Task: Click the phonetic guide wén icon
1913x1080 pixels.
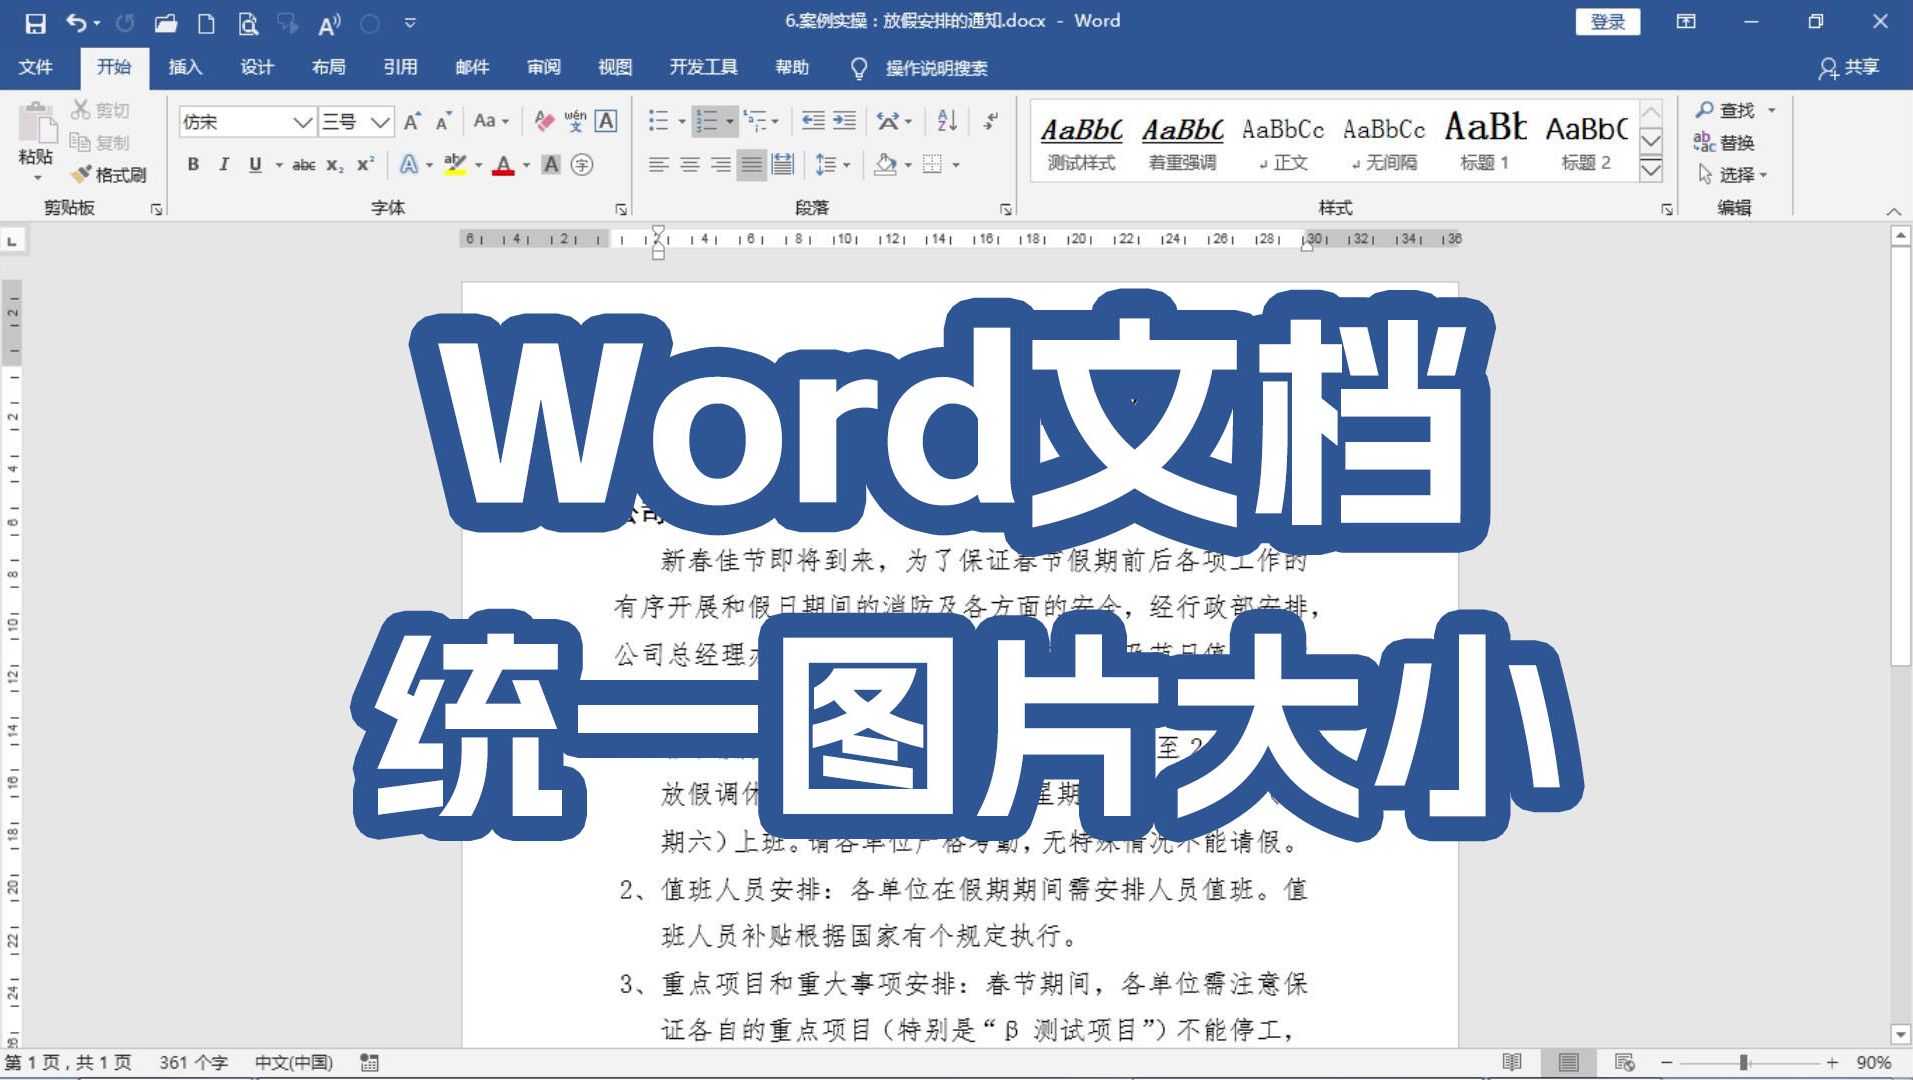Action: 575,121
